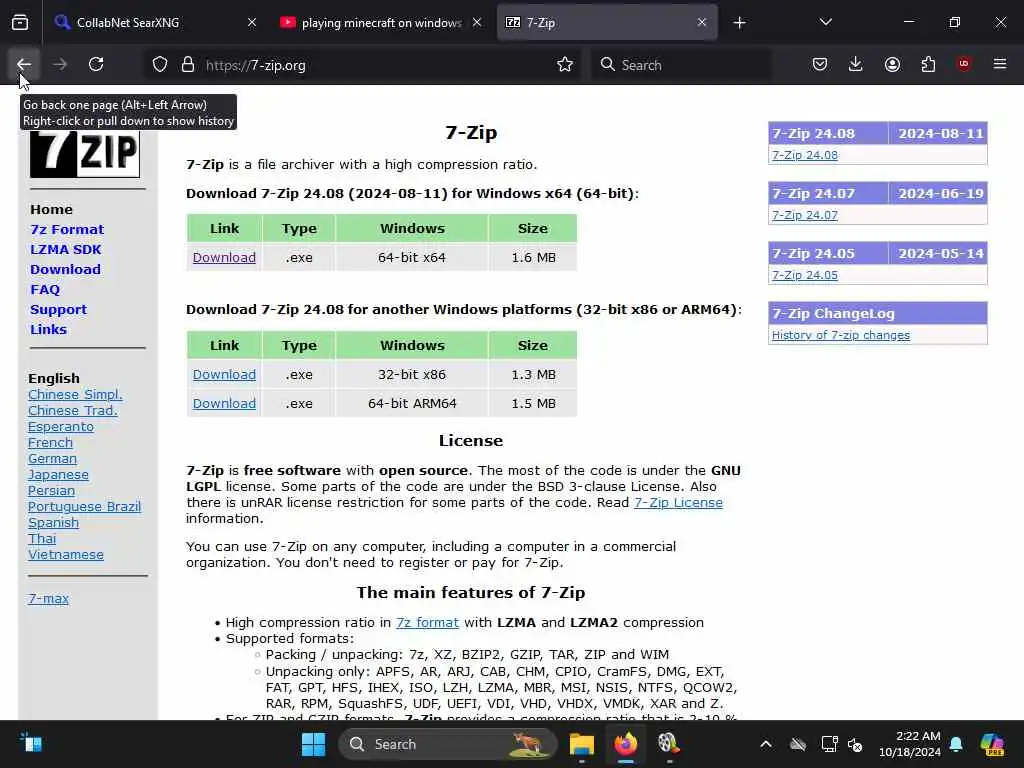This screenshot has height=768, width=1024.
Task: Close the CollabNet SearXNG tab
Action: [252, 23]
